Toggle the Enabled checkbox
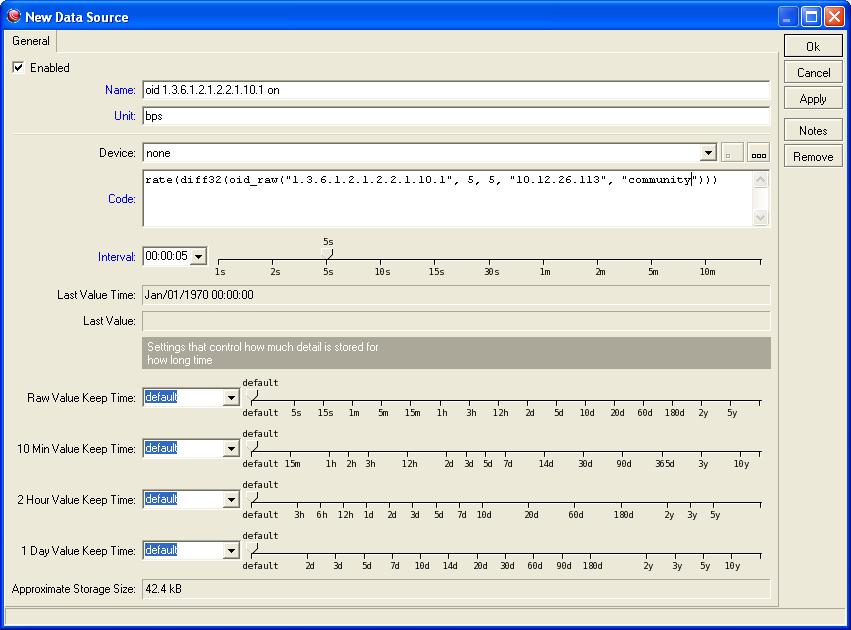Image resolution: width=851 pixels, height=630 pixels. pos(18,68)
